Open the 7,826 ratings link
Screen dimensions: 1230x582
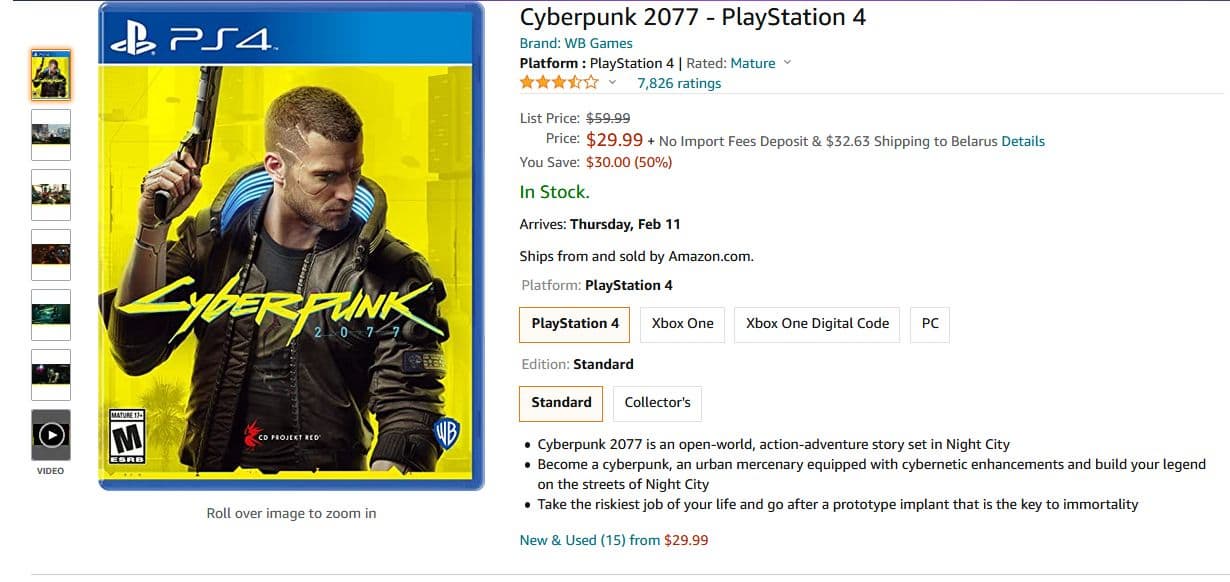pyautogui.click(x=679, y=83)
